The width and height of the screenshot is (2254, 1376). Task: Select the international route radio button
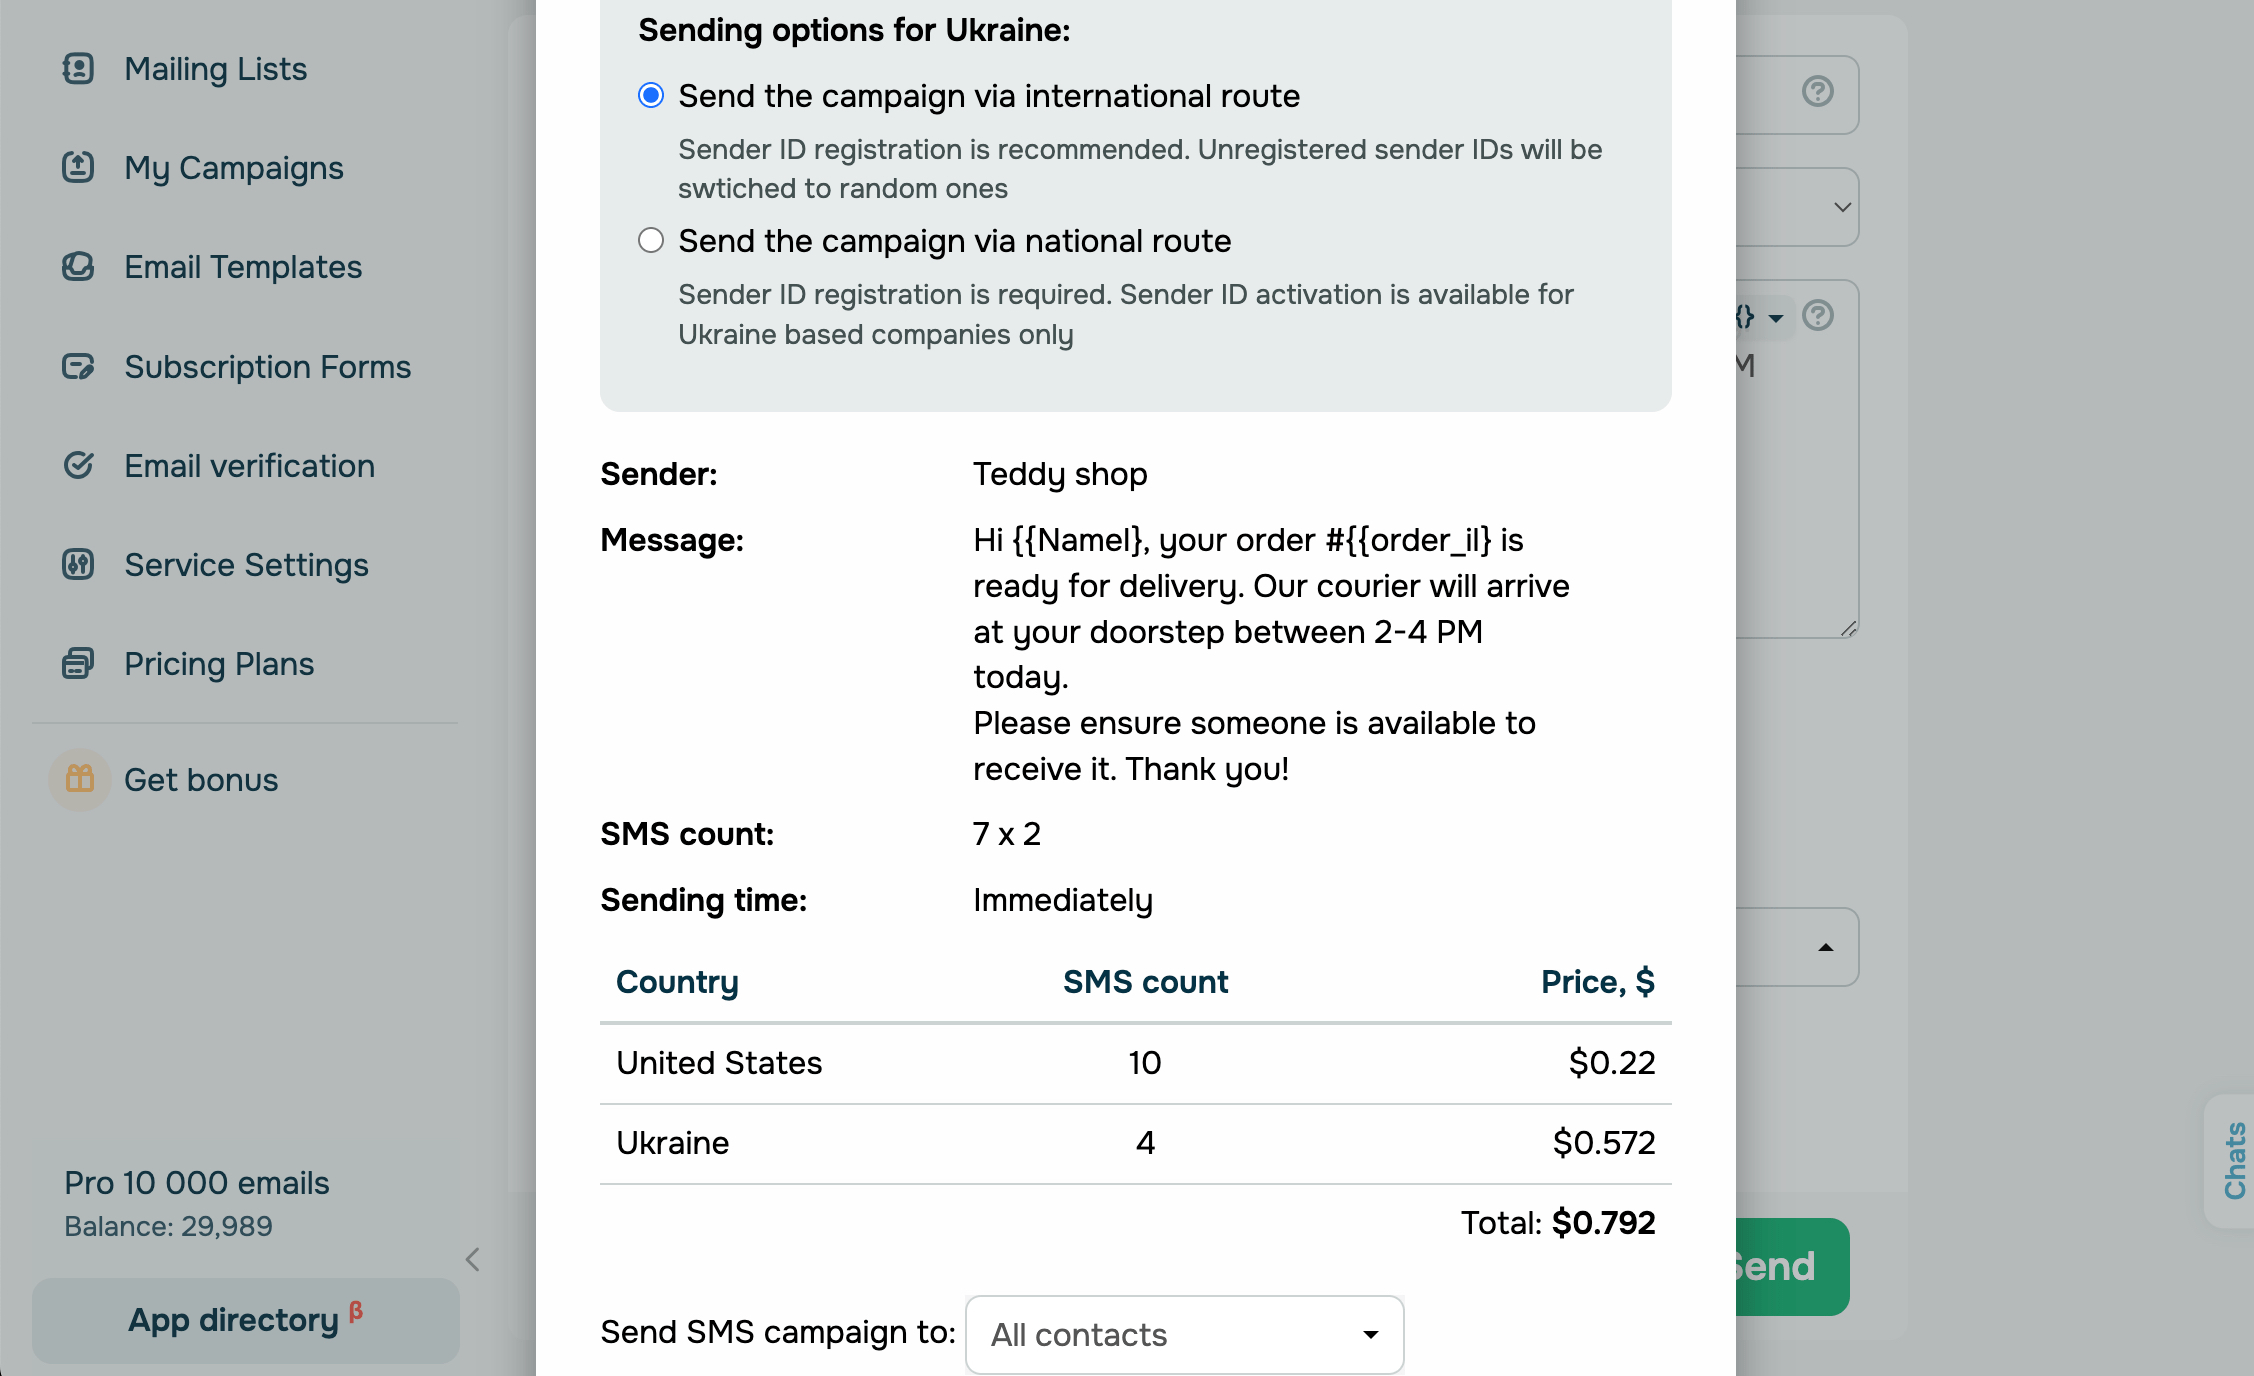click(x=651, y=96)
